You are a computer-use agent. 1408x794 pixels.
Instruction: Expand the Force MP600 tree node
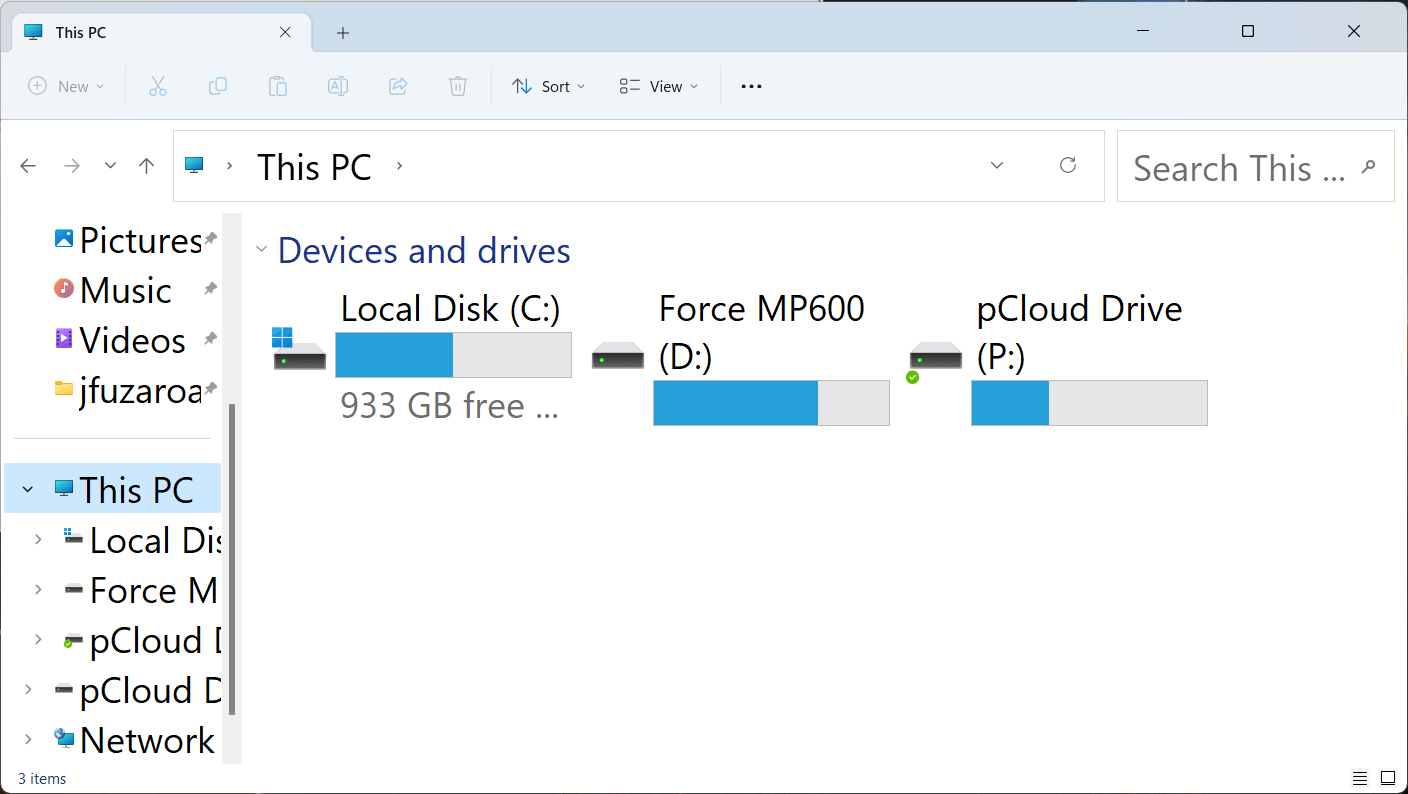pos(38,590)
